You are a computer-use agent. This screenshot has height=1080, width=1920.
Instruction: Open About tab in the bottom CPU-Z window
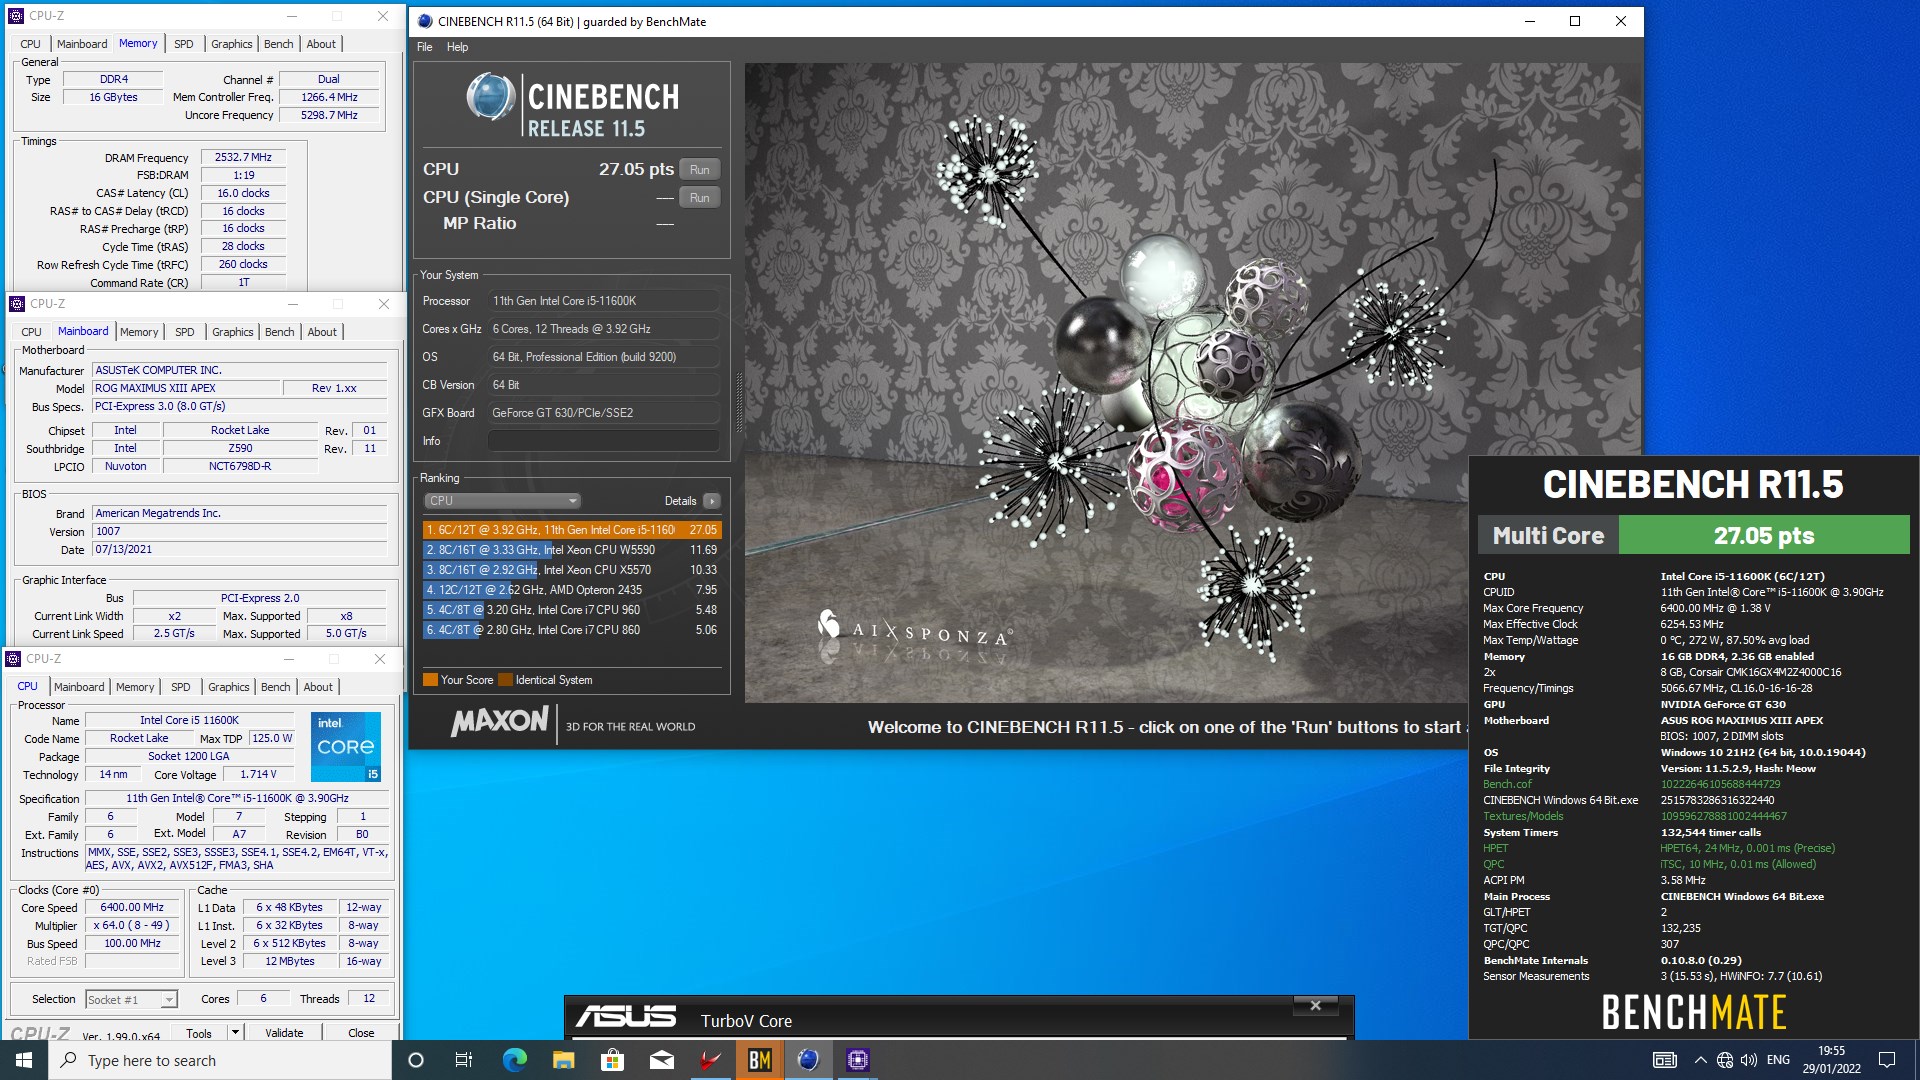coord(318,687)
